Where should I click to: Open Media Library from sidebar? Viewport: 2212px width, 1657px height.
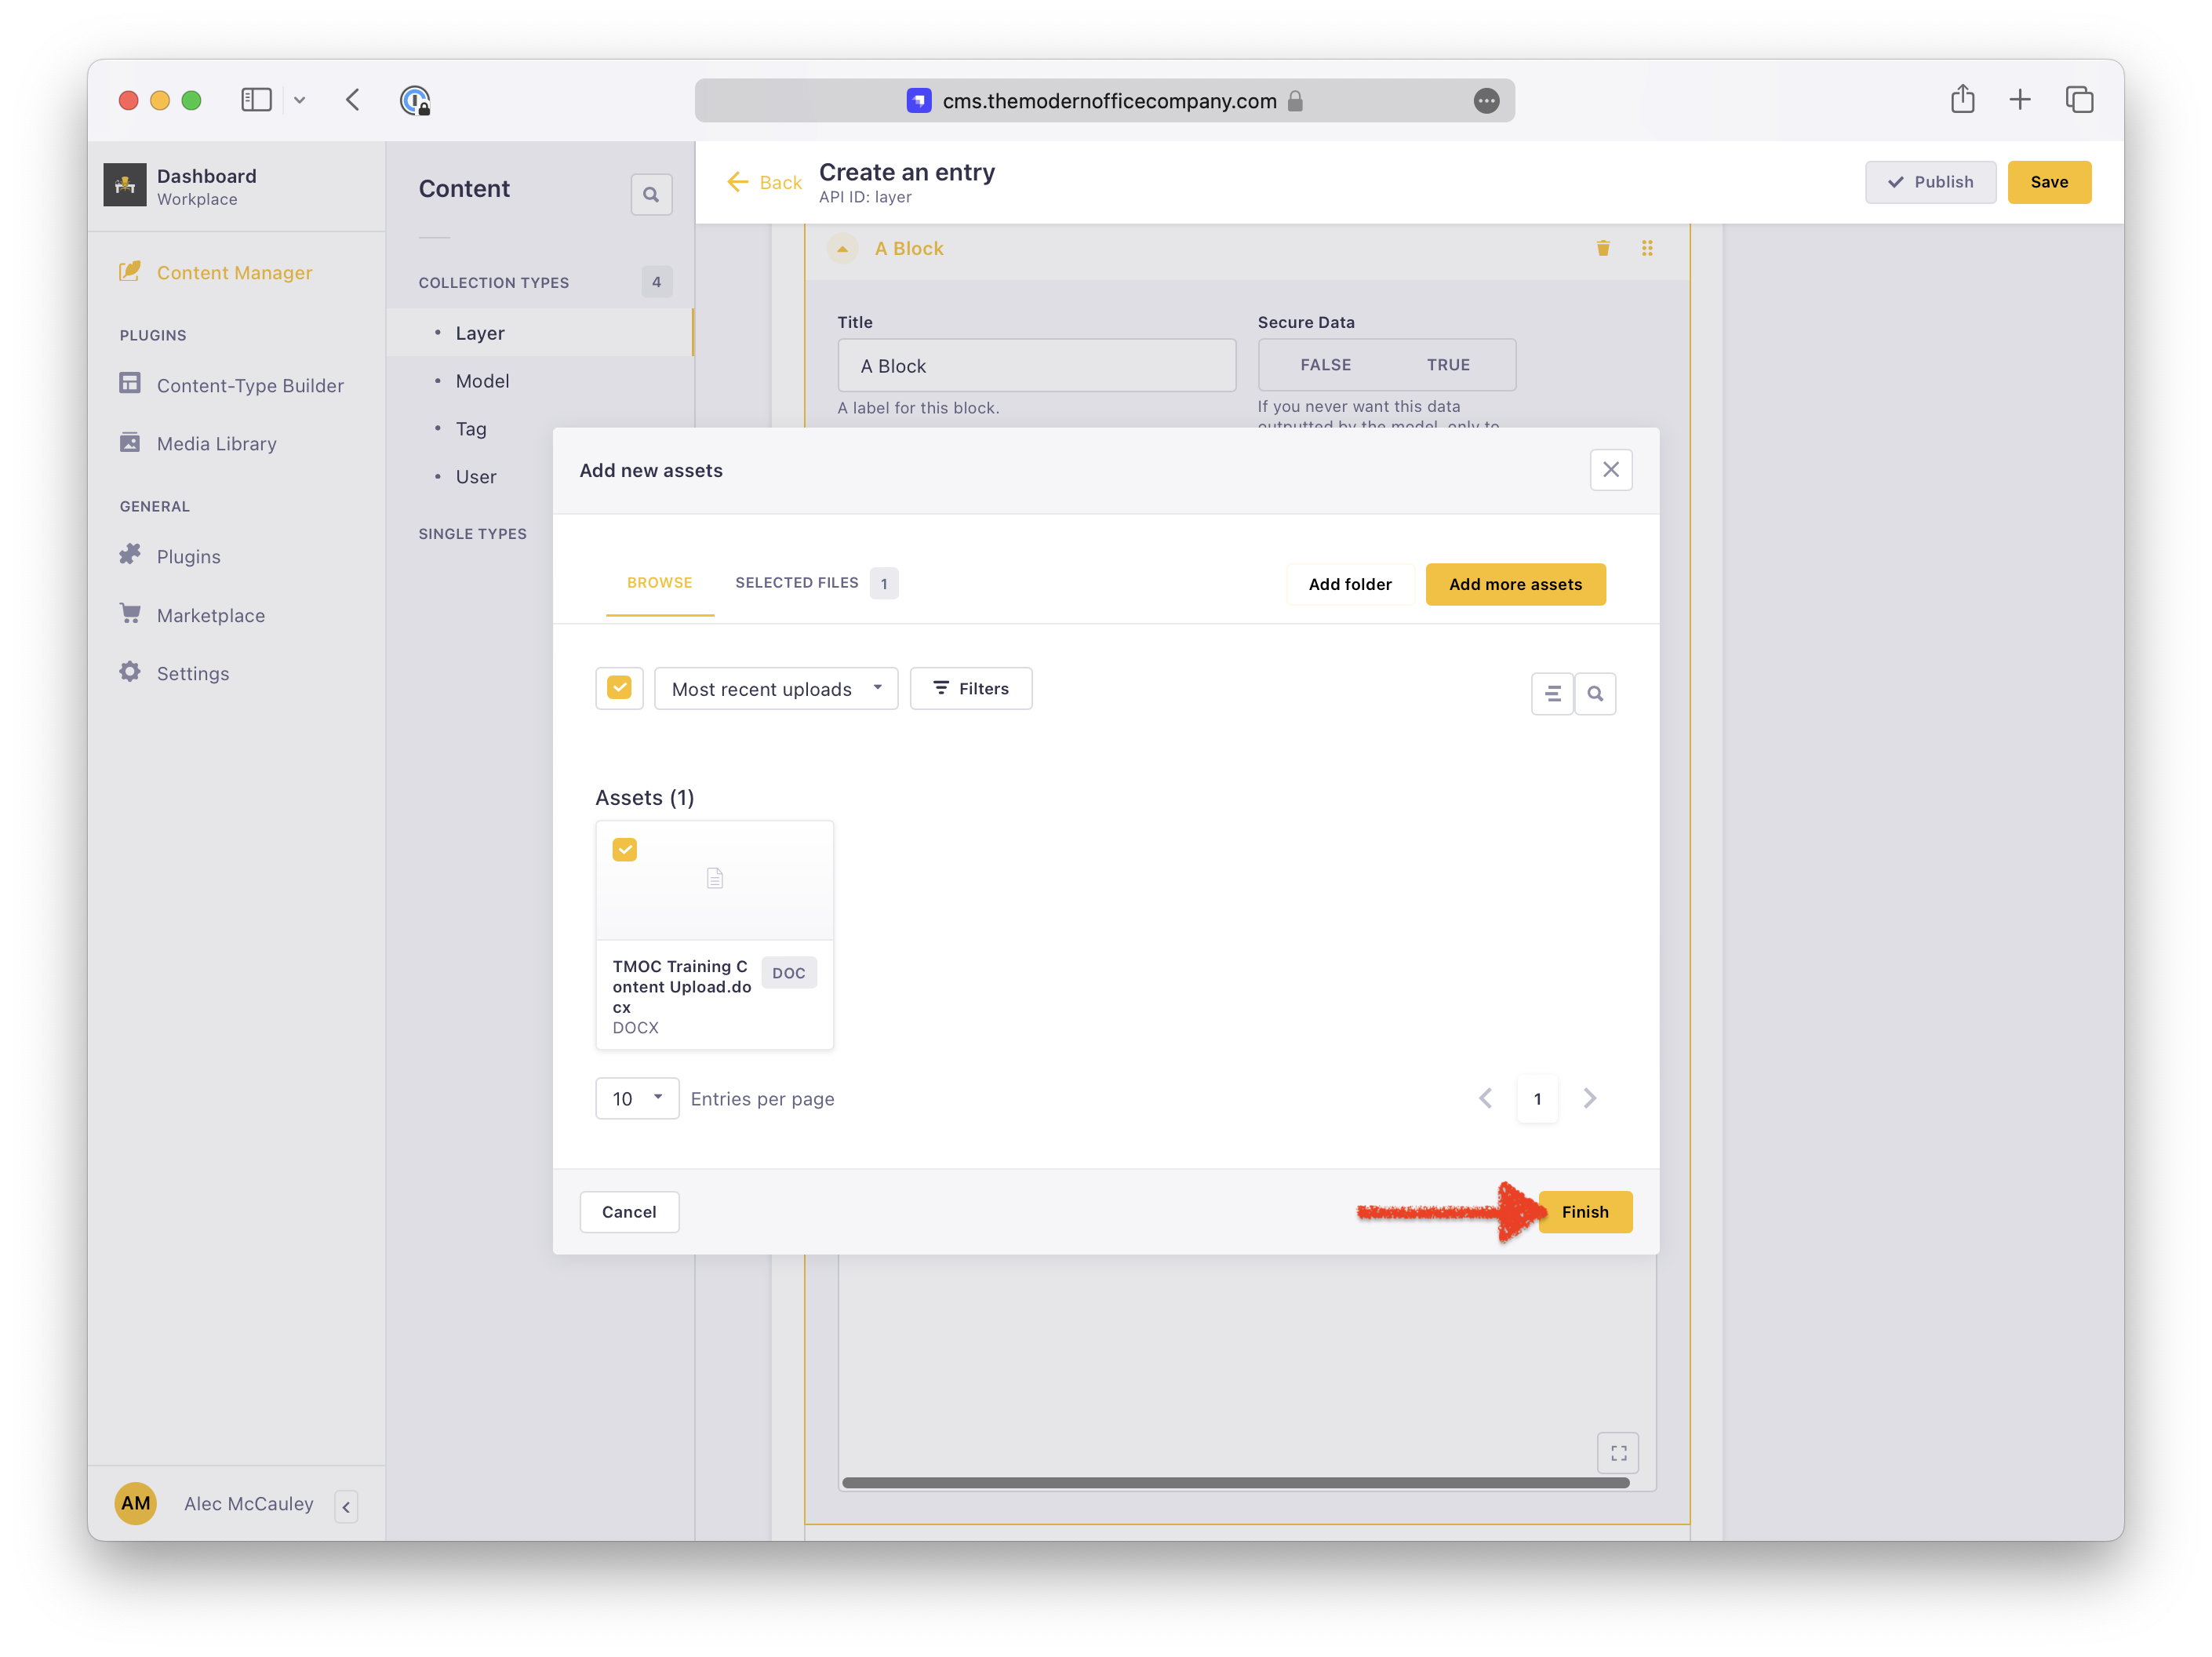click(216, 443)
